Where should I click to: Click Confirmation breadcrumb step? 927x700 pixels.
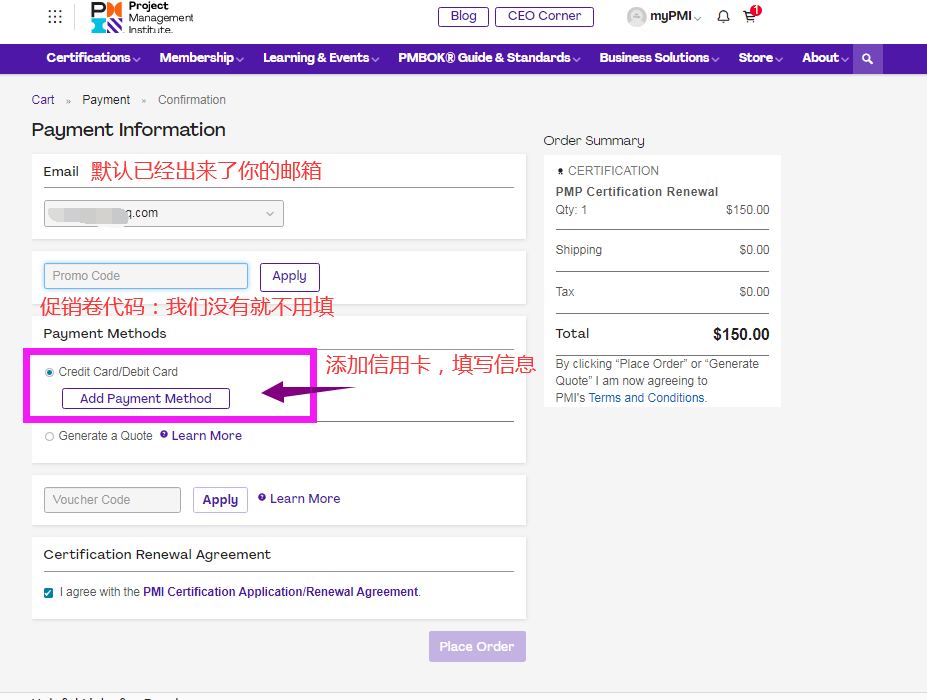[x=192, y=100]
